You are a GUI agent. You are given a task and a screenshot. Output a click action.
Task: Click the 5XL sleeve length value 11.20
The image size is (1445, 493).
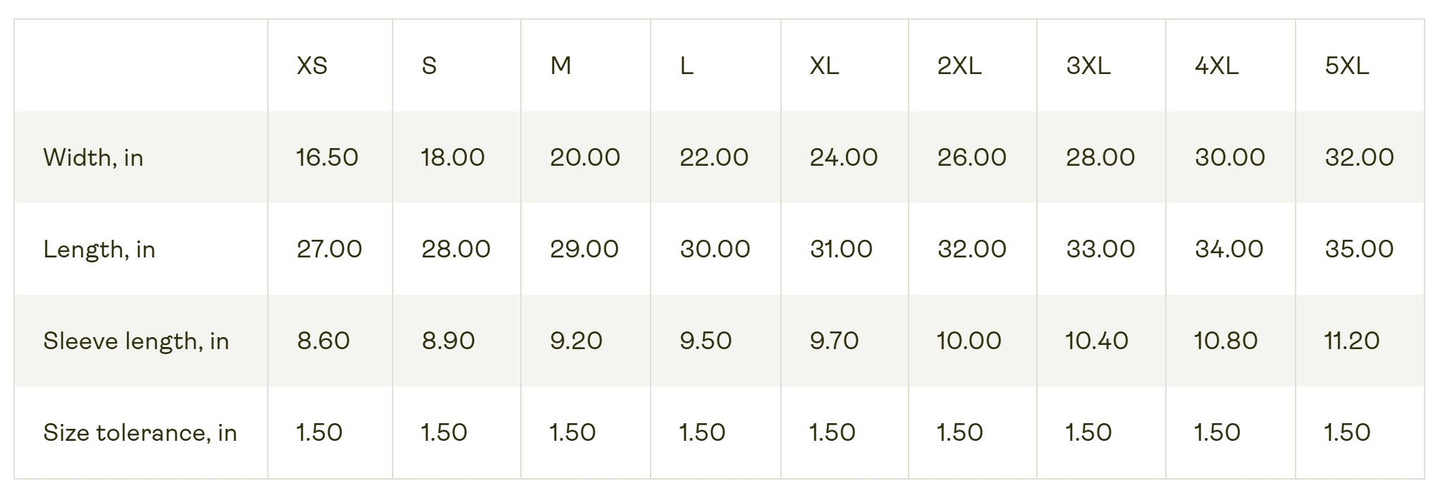[1352, 341]
